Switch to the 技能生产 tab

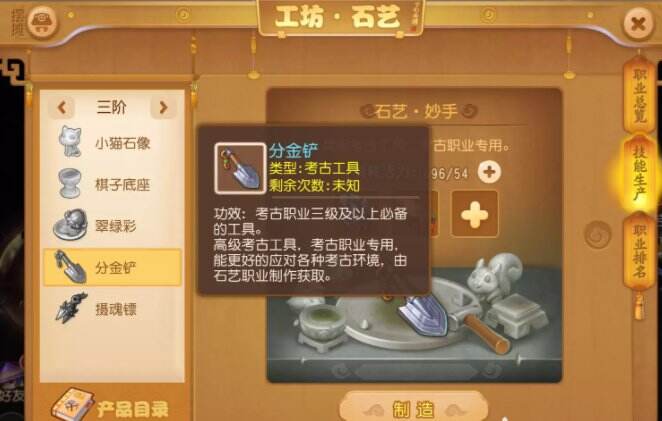[x=640, y=174]
